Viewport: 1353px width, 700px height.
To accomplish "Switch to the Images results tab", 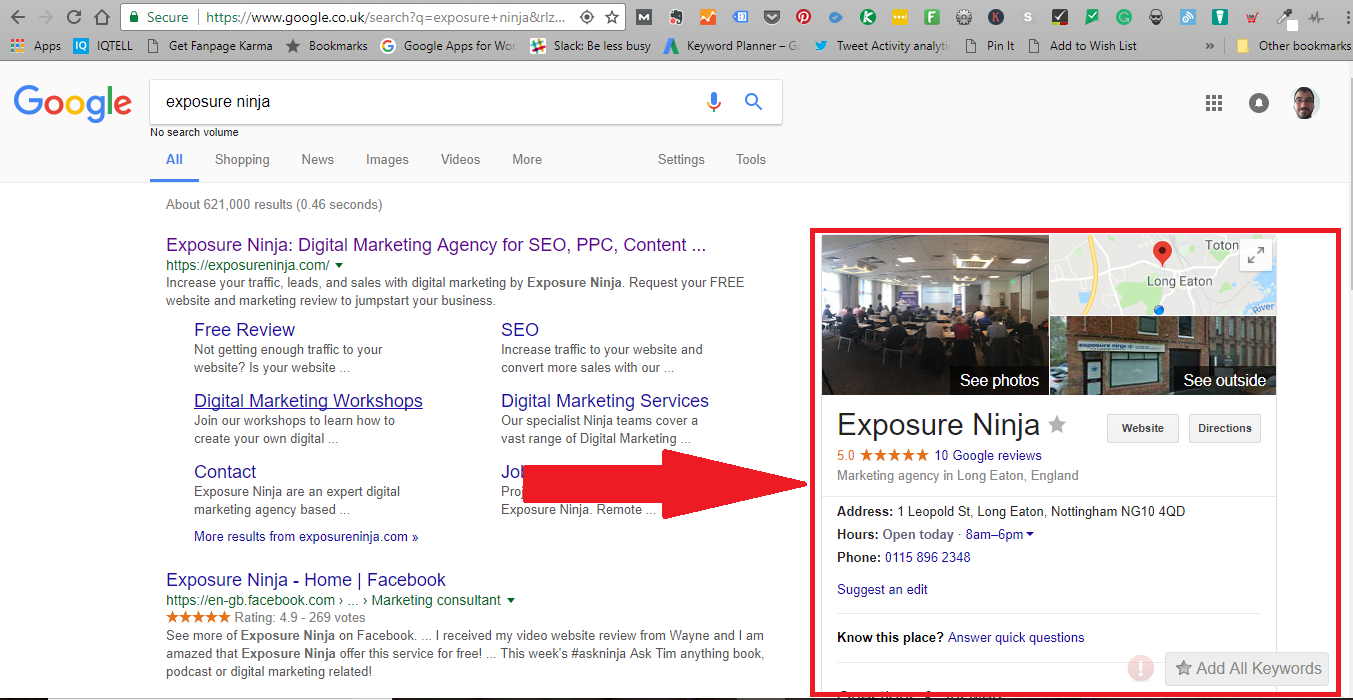I will point(387,159).
